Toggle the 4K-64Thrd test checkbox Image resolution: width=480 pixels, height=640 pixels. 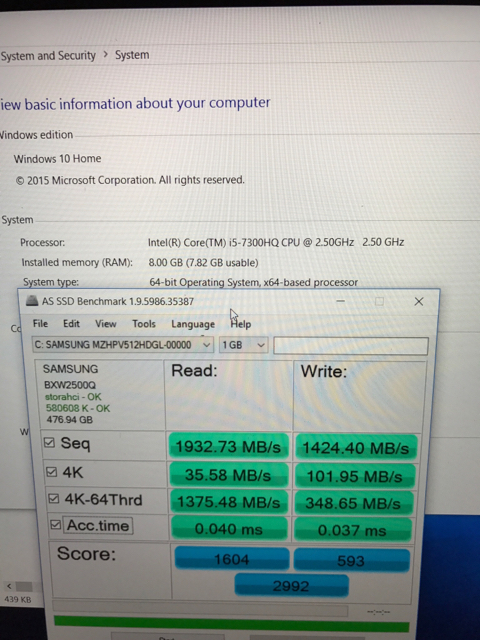click(53, 498)
